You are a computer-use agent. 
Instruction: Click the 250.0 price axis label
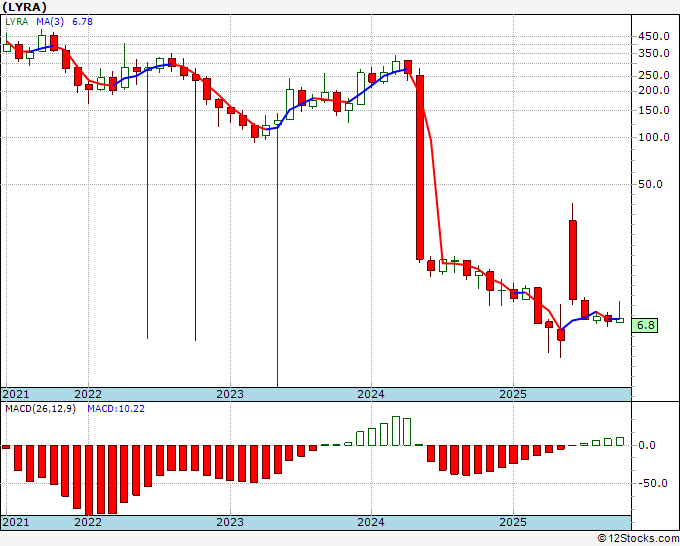pyautogui.click(x=654, y=75)
